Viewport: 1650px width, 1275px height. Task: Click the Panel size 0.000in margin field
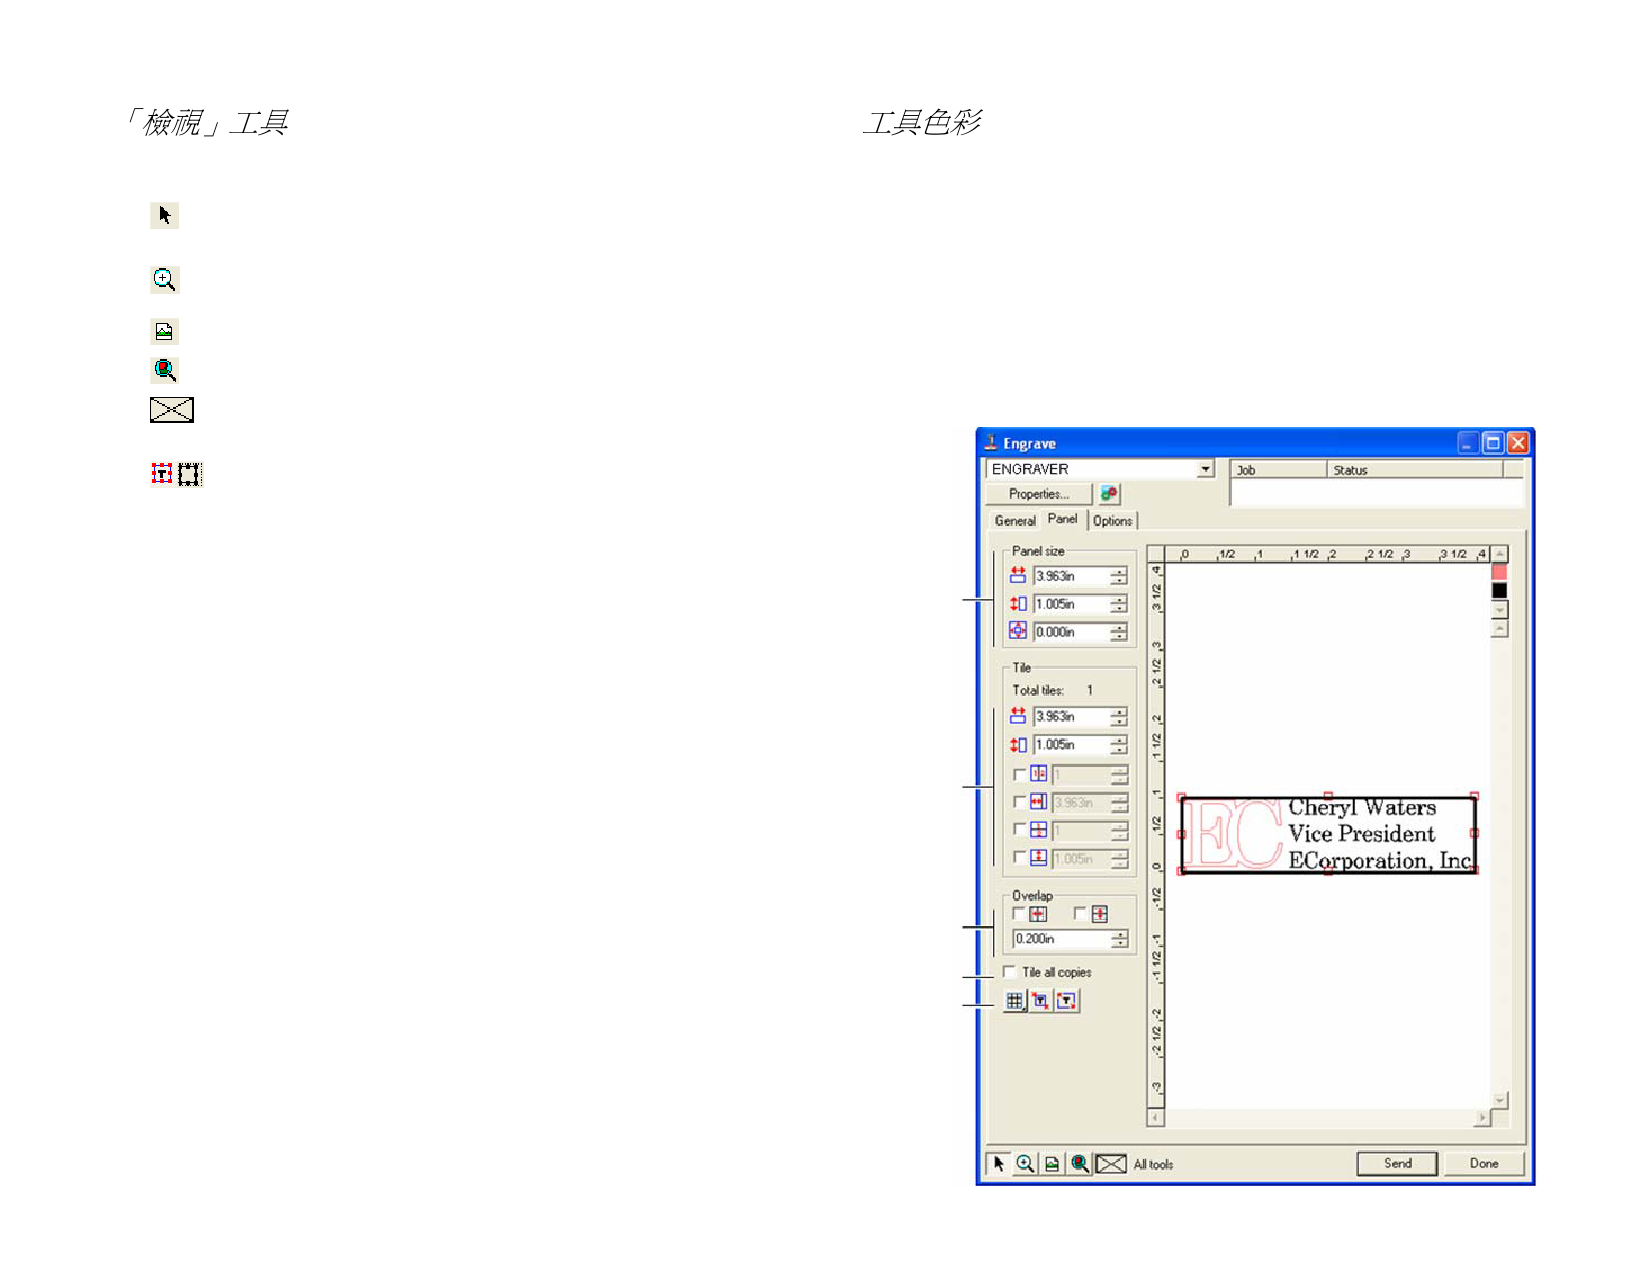click(1070, 632)
